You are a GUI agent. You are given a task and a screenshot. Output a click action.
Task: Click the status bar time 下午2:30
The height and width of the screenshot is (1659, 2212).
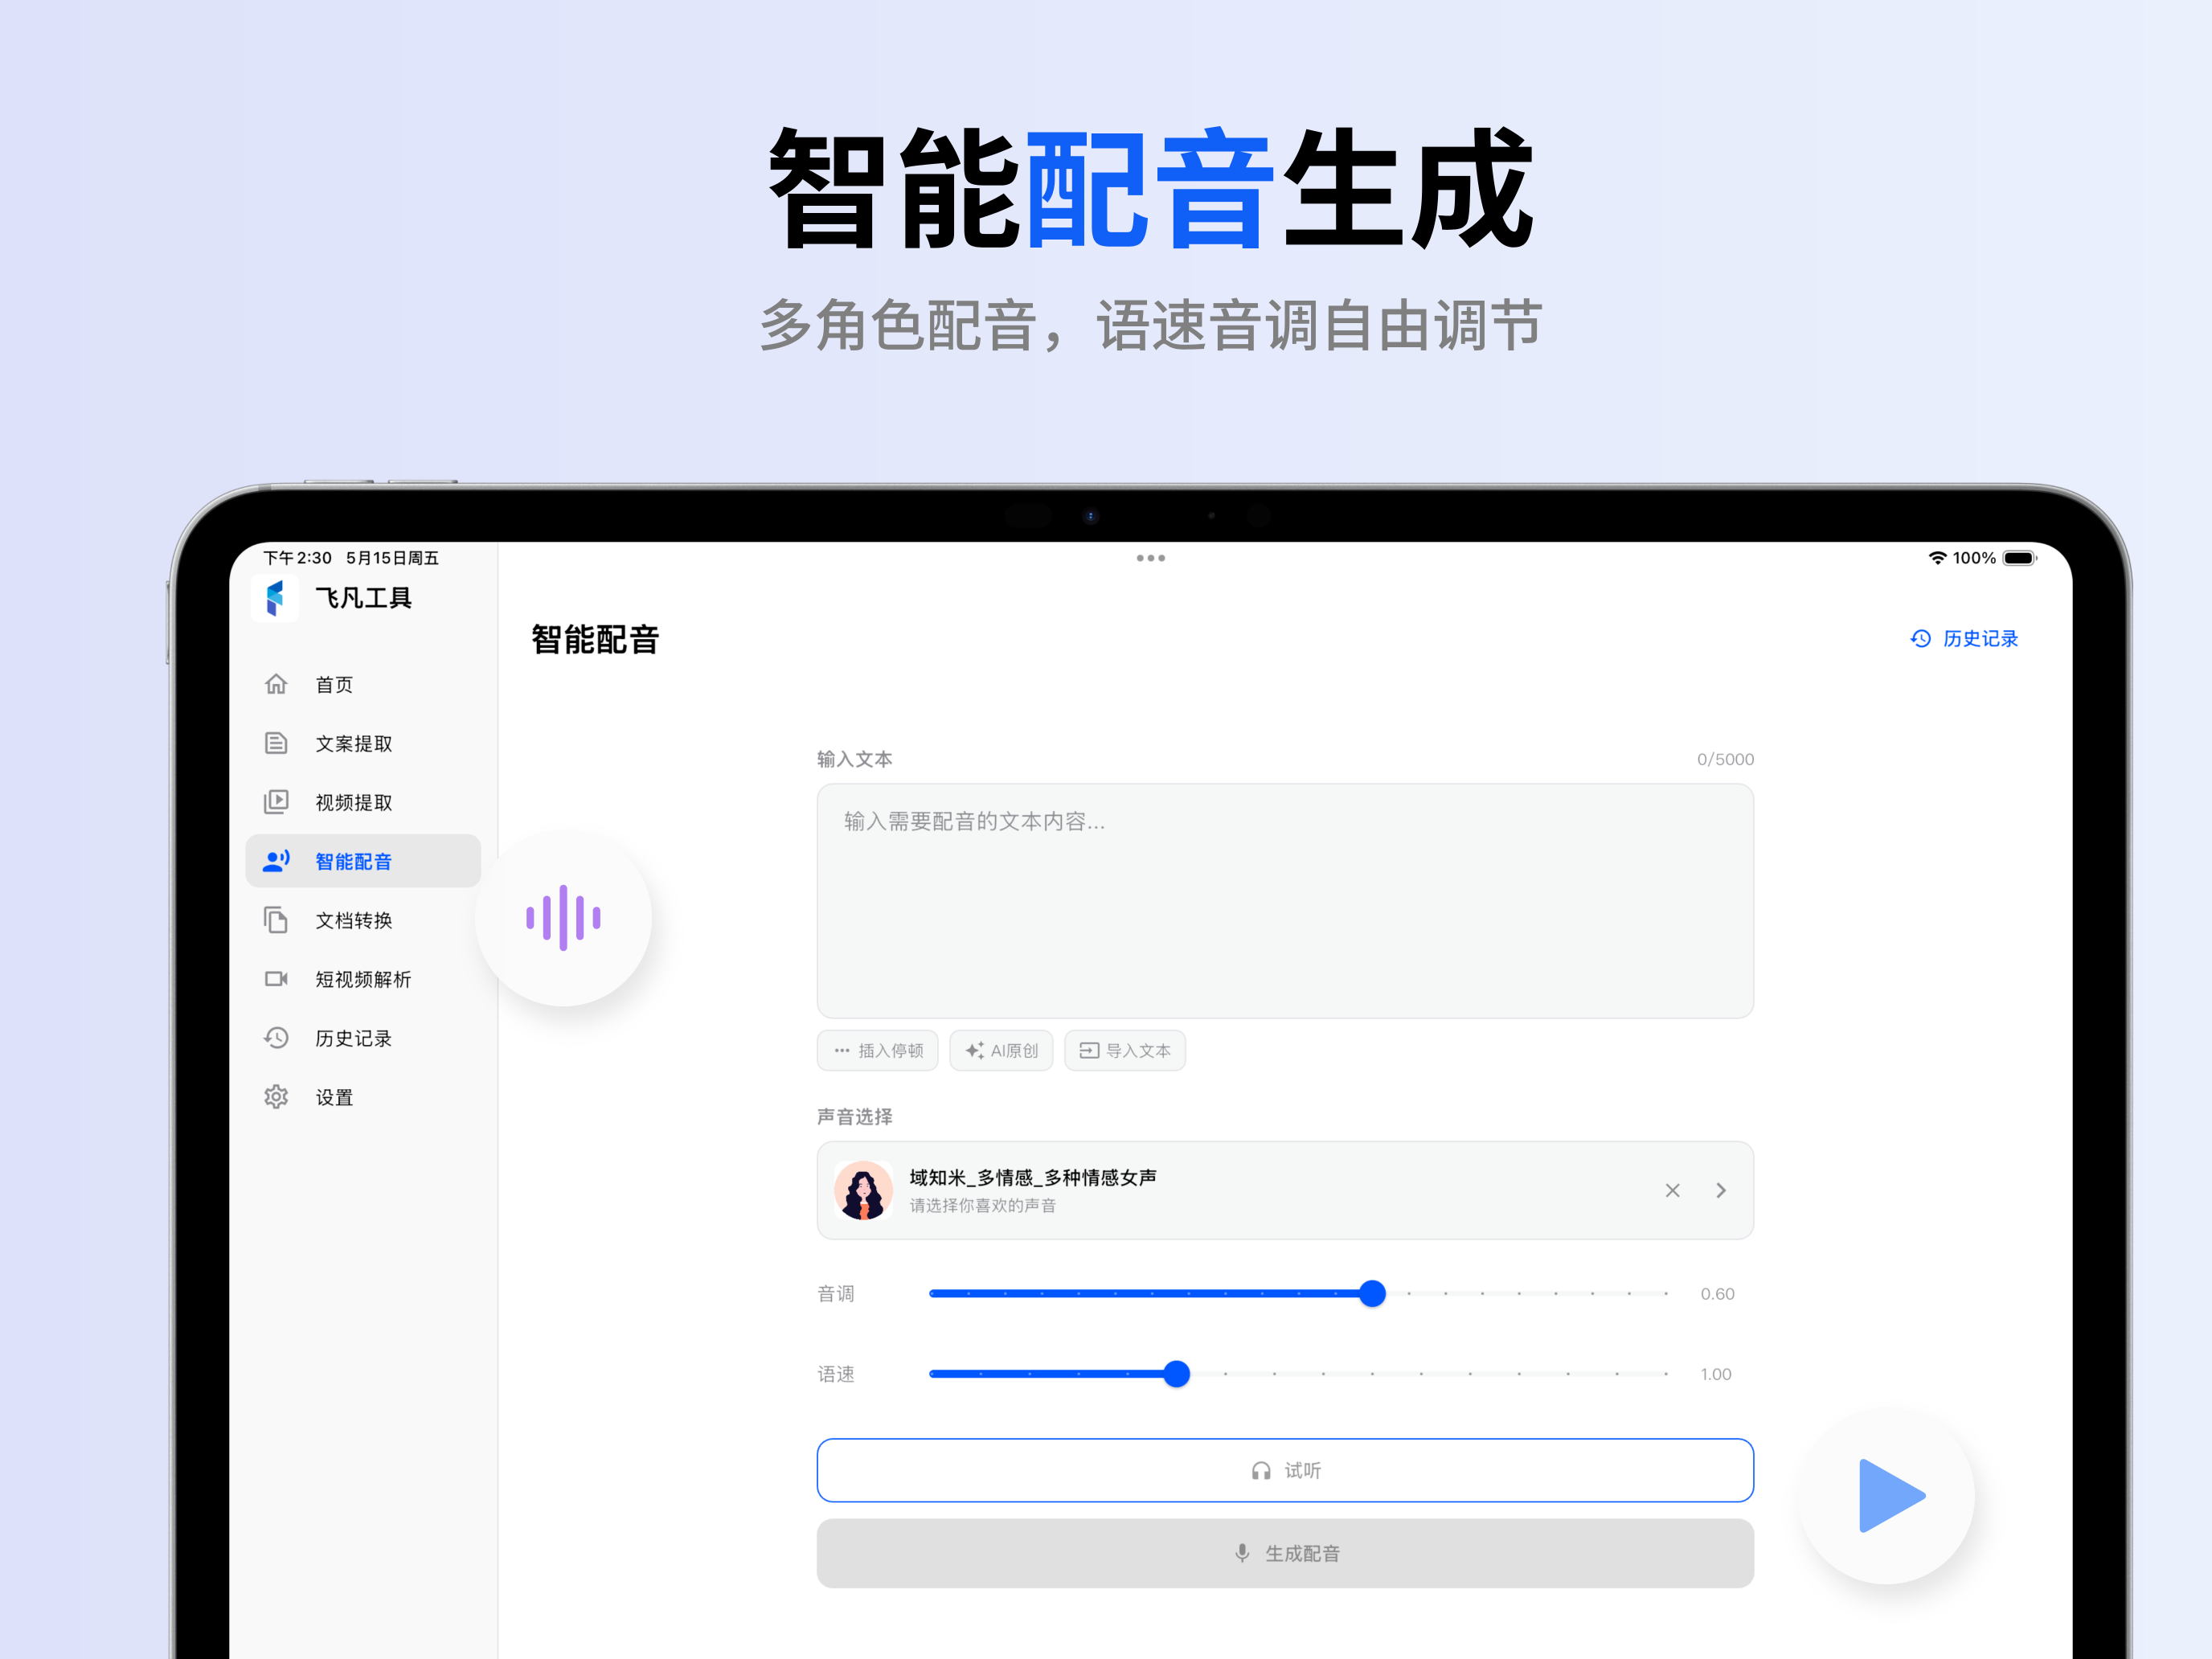pyautogui.click(x=297, y=558)
